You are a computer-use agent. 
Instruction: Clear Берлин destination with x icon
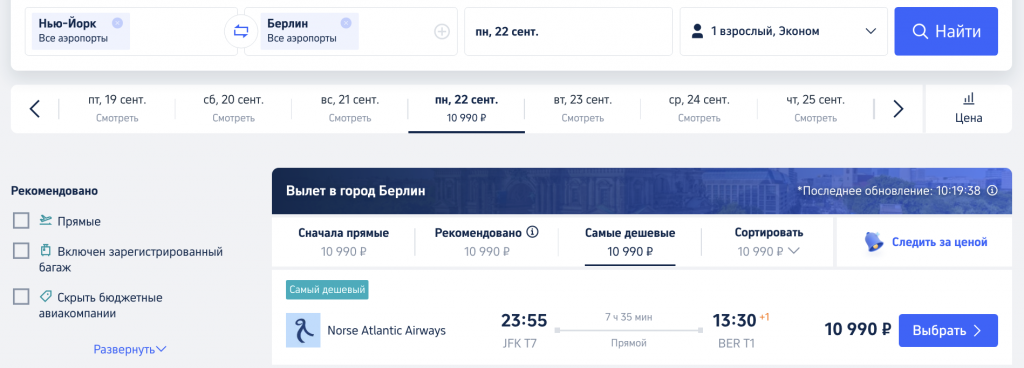[x=346, y=23]
